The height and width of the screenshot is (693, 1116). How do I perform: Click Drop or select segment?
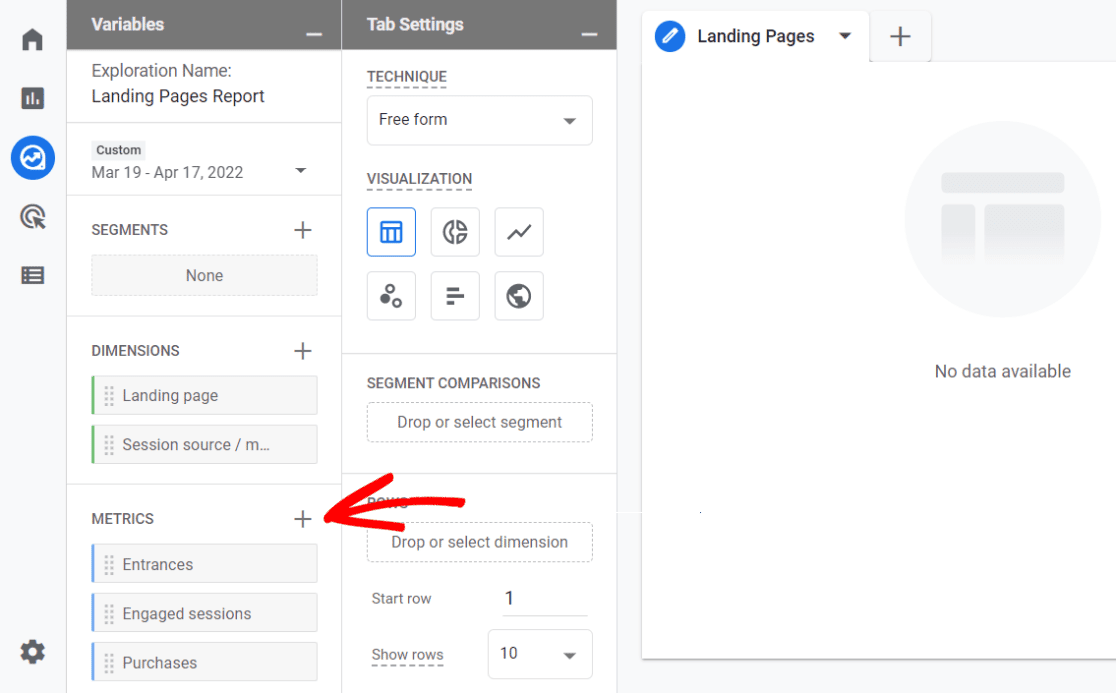(x=479, y=422)
